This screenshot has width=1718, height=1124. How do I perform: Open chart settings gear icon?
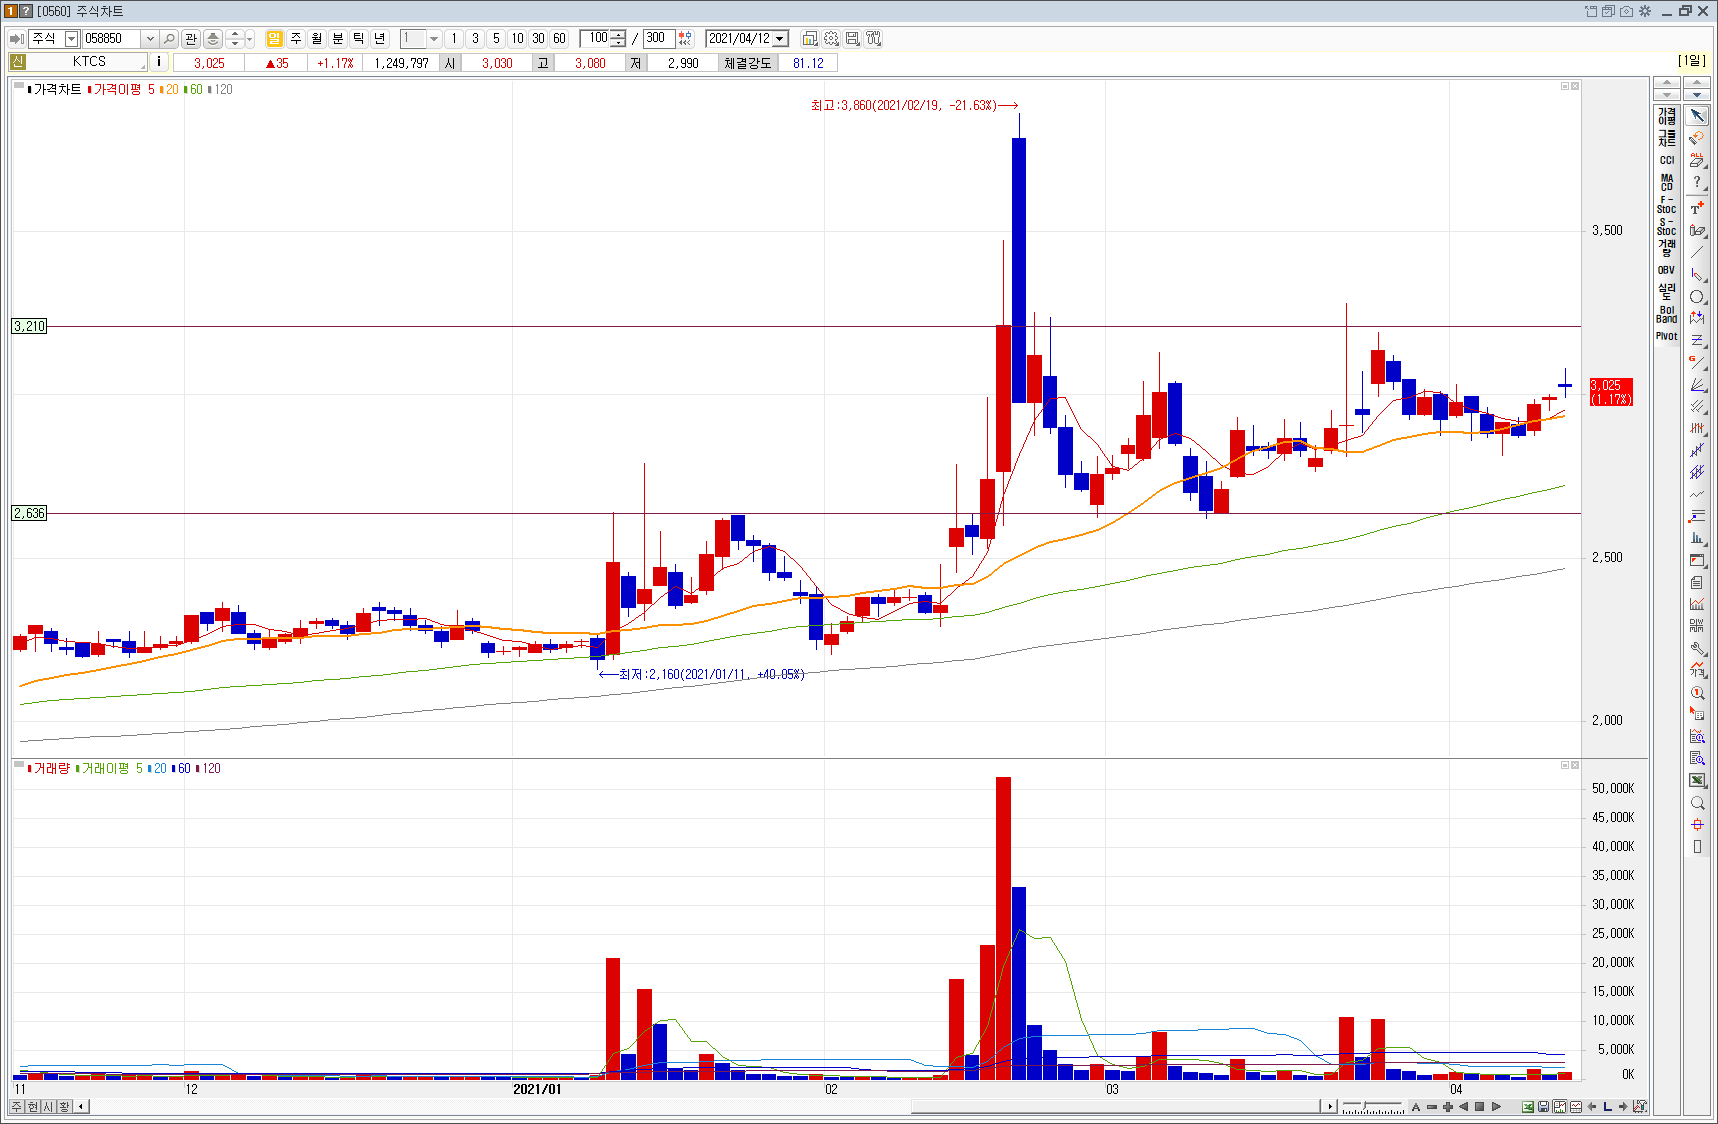tap(831, 38)
